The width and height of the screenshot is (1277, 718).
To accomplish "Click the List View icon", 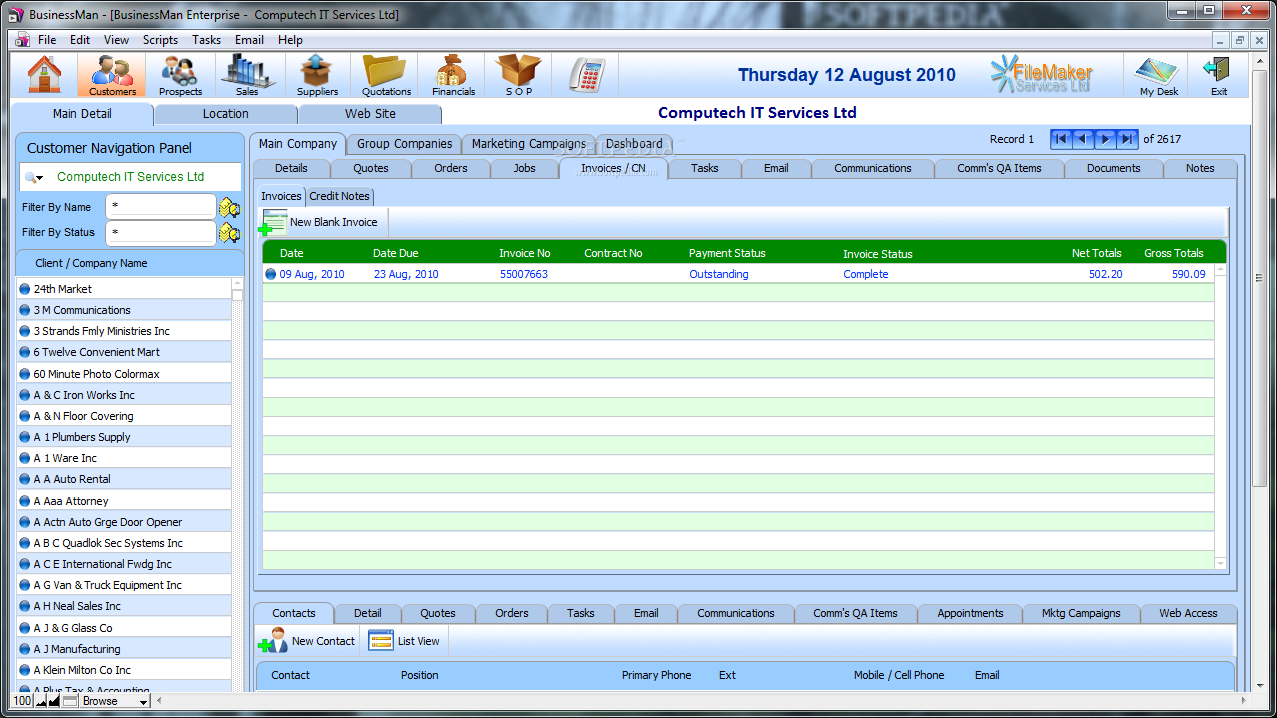I will [x=381, y=641].
